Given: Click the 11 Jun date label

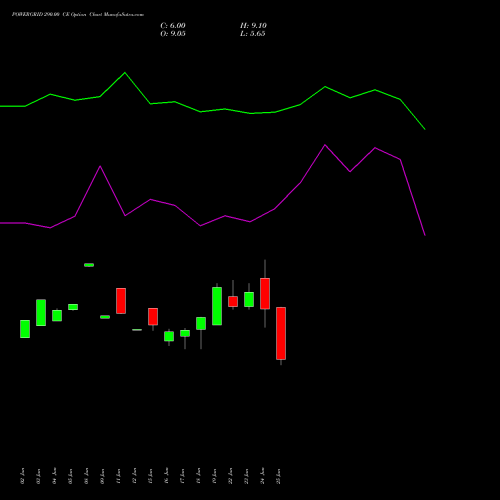Looking at the screenshot, I should point(119,476).
